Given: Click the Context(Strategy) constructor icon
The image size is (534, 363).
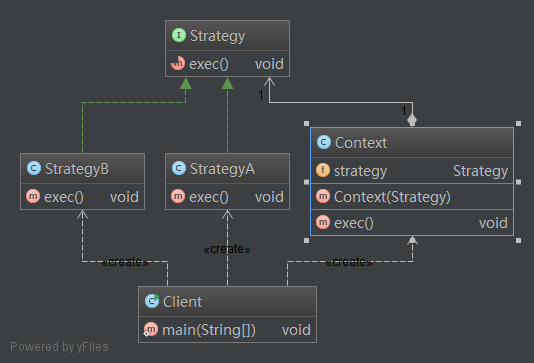Looking at the screenshot, I should [x=323, y=196].
